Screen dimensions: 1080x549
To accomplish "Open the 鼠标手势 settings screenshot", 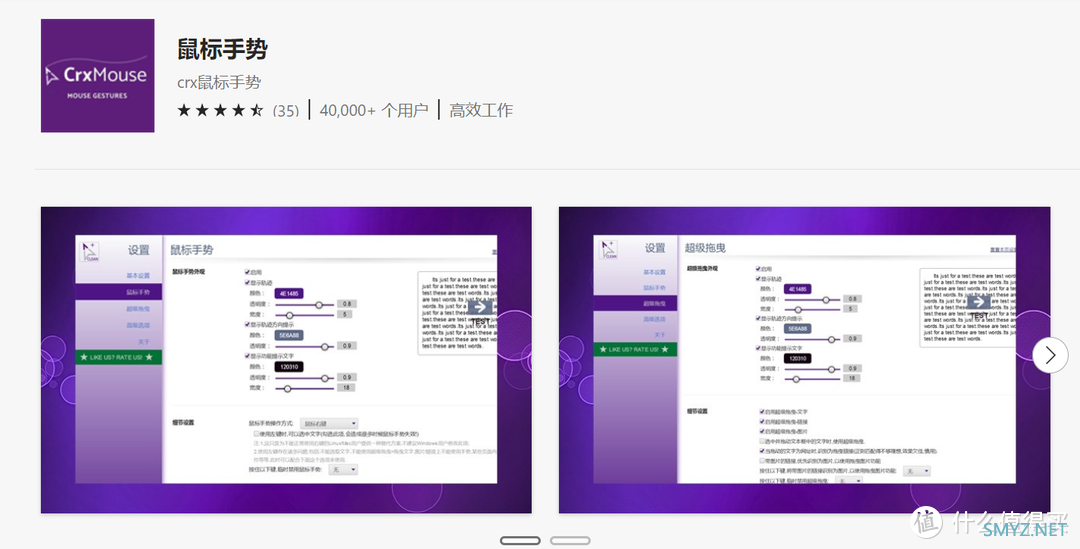I will tap(286, 360).
